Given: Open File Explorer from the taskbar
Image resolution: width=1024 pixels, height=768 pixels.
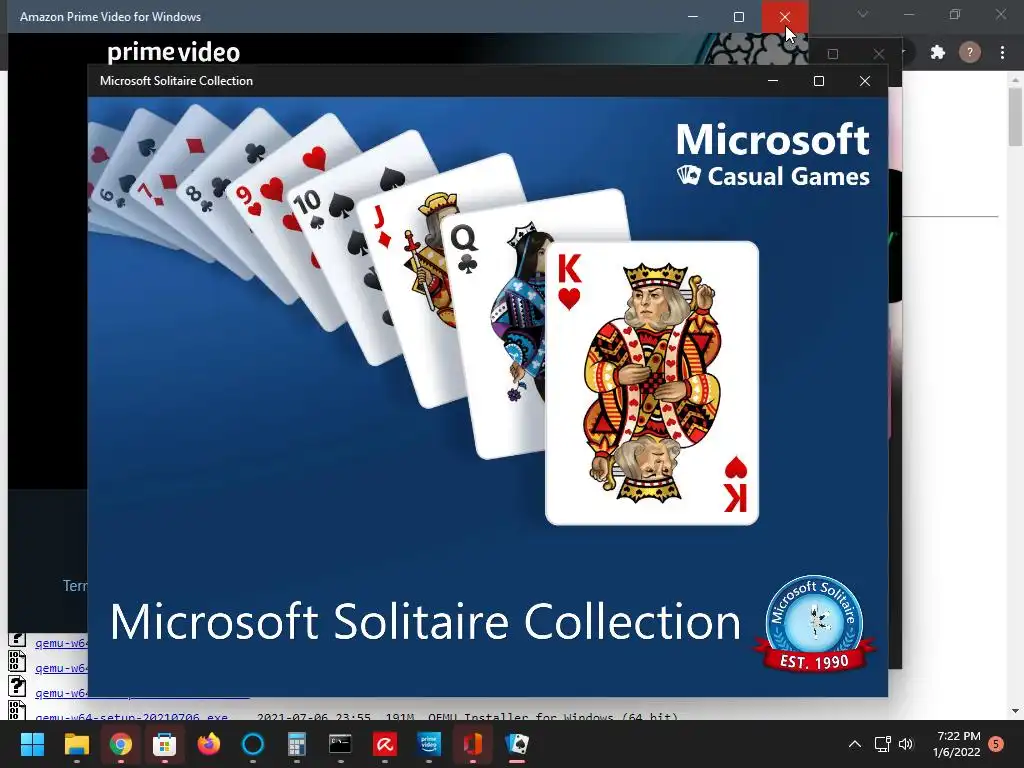Looking at the screenshot, I should coord(76,744).
